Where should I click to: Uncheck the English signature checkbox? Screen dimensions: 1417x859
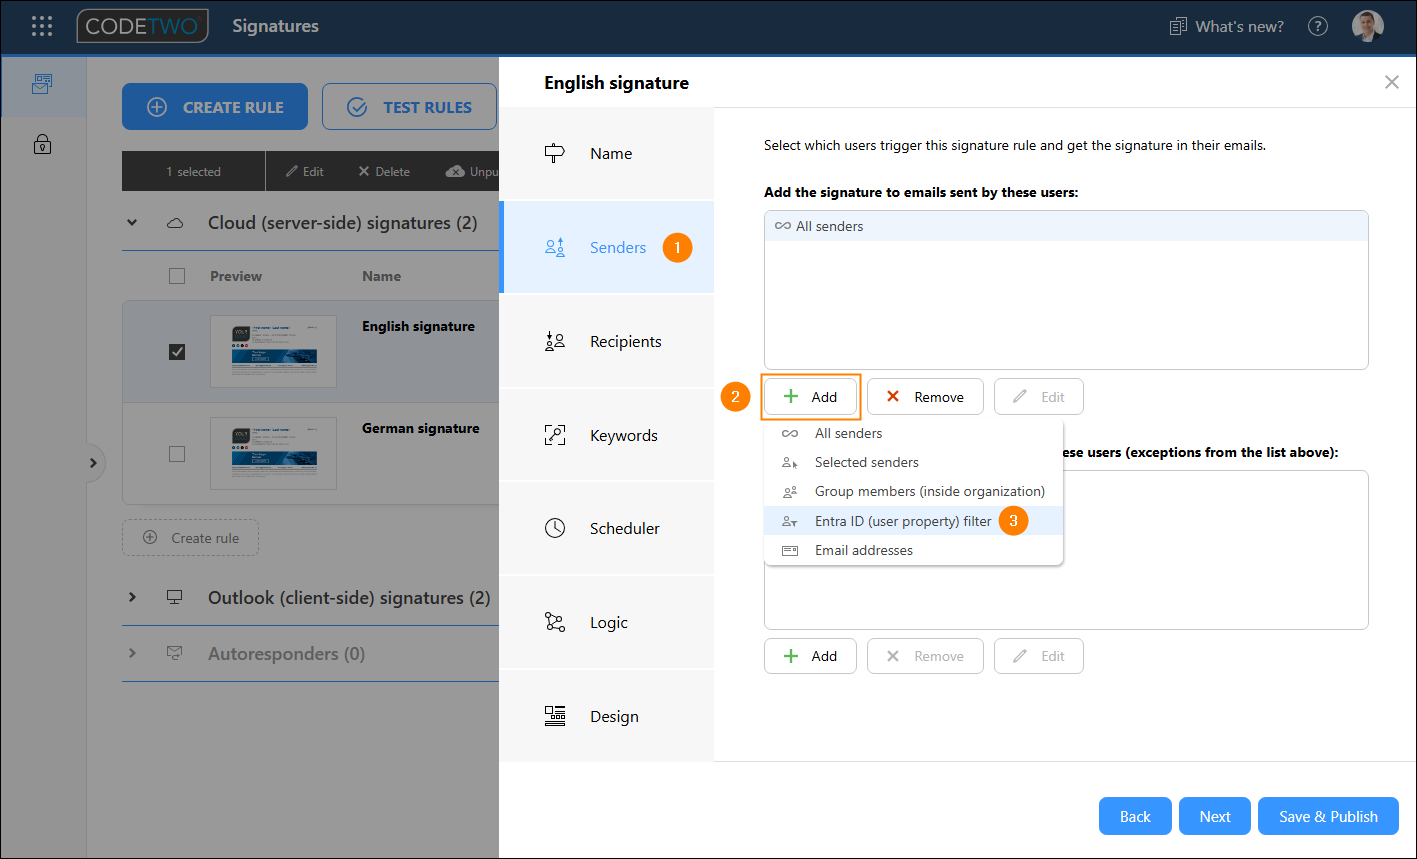pos(177,352)
